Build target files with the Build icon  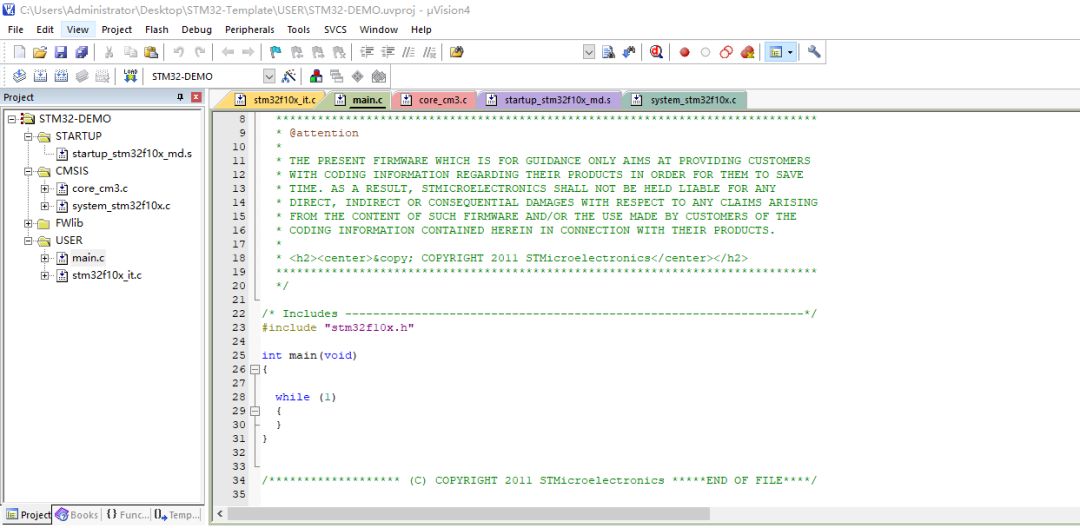pyautogui.click(x=40, y=76)
